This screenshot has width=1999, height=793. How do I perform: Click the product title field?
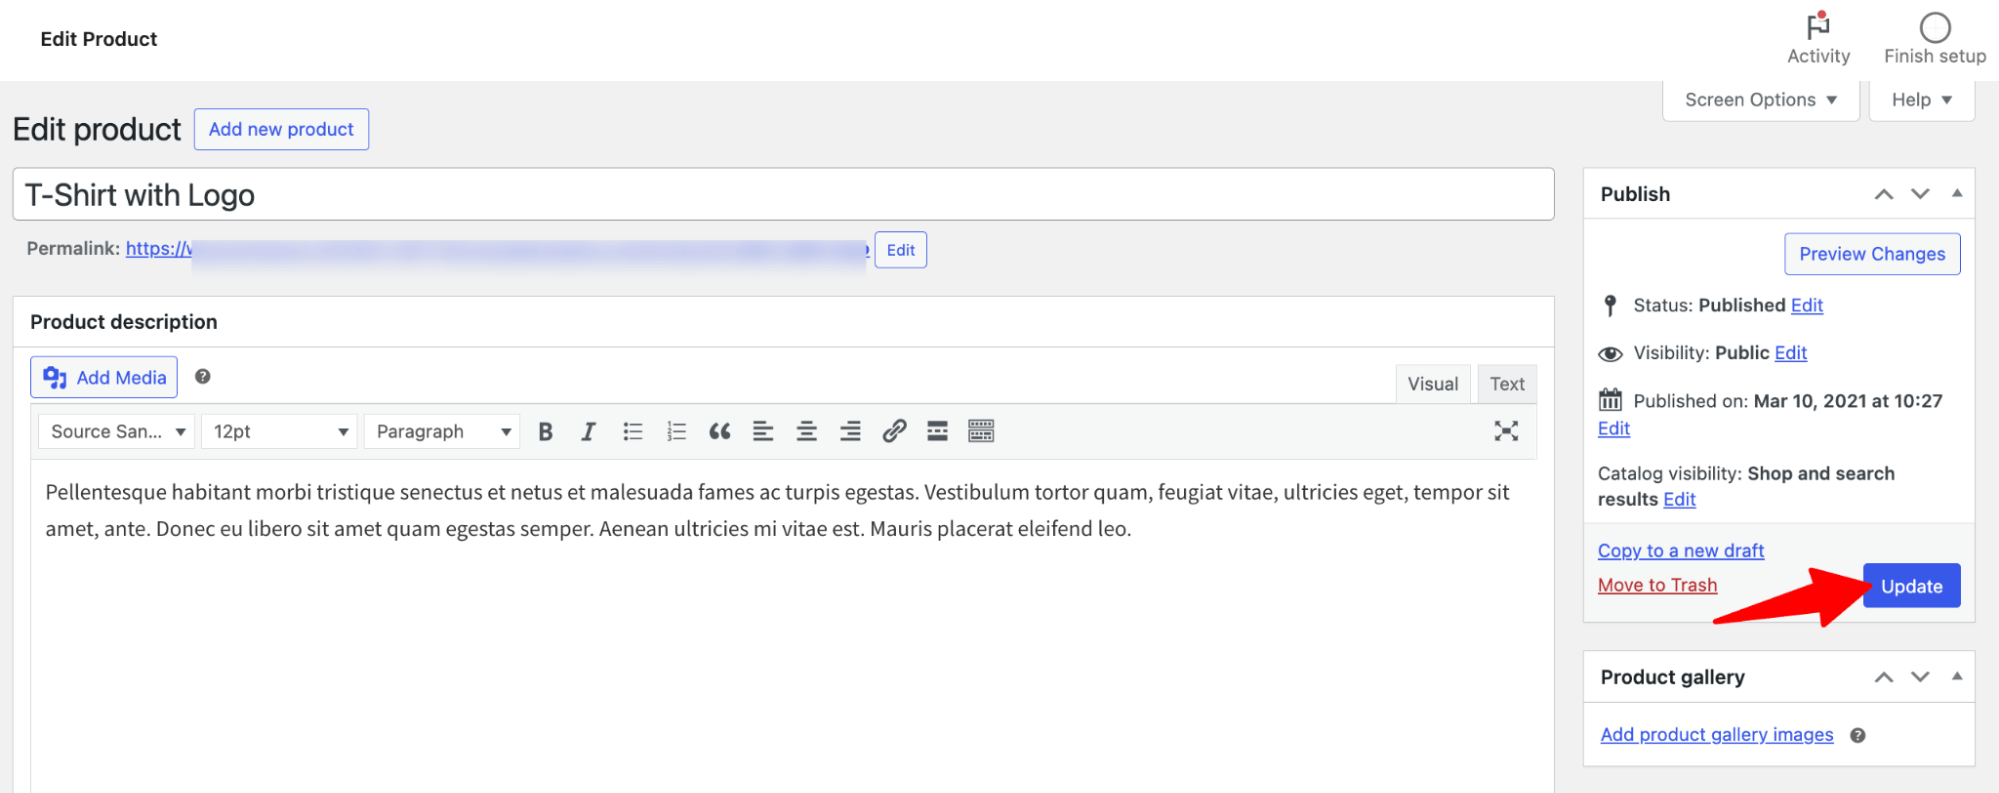pos(783,194)
